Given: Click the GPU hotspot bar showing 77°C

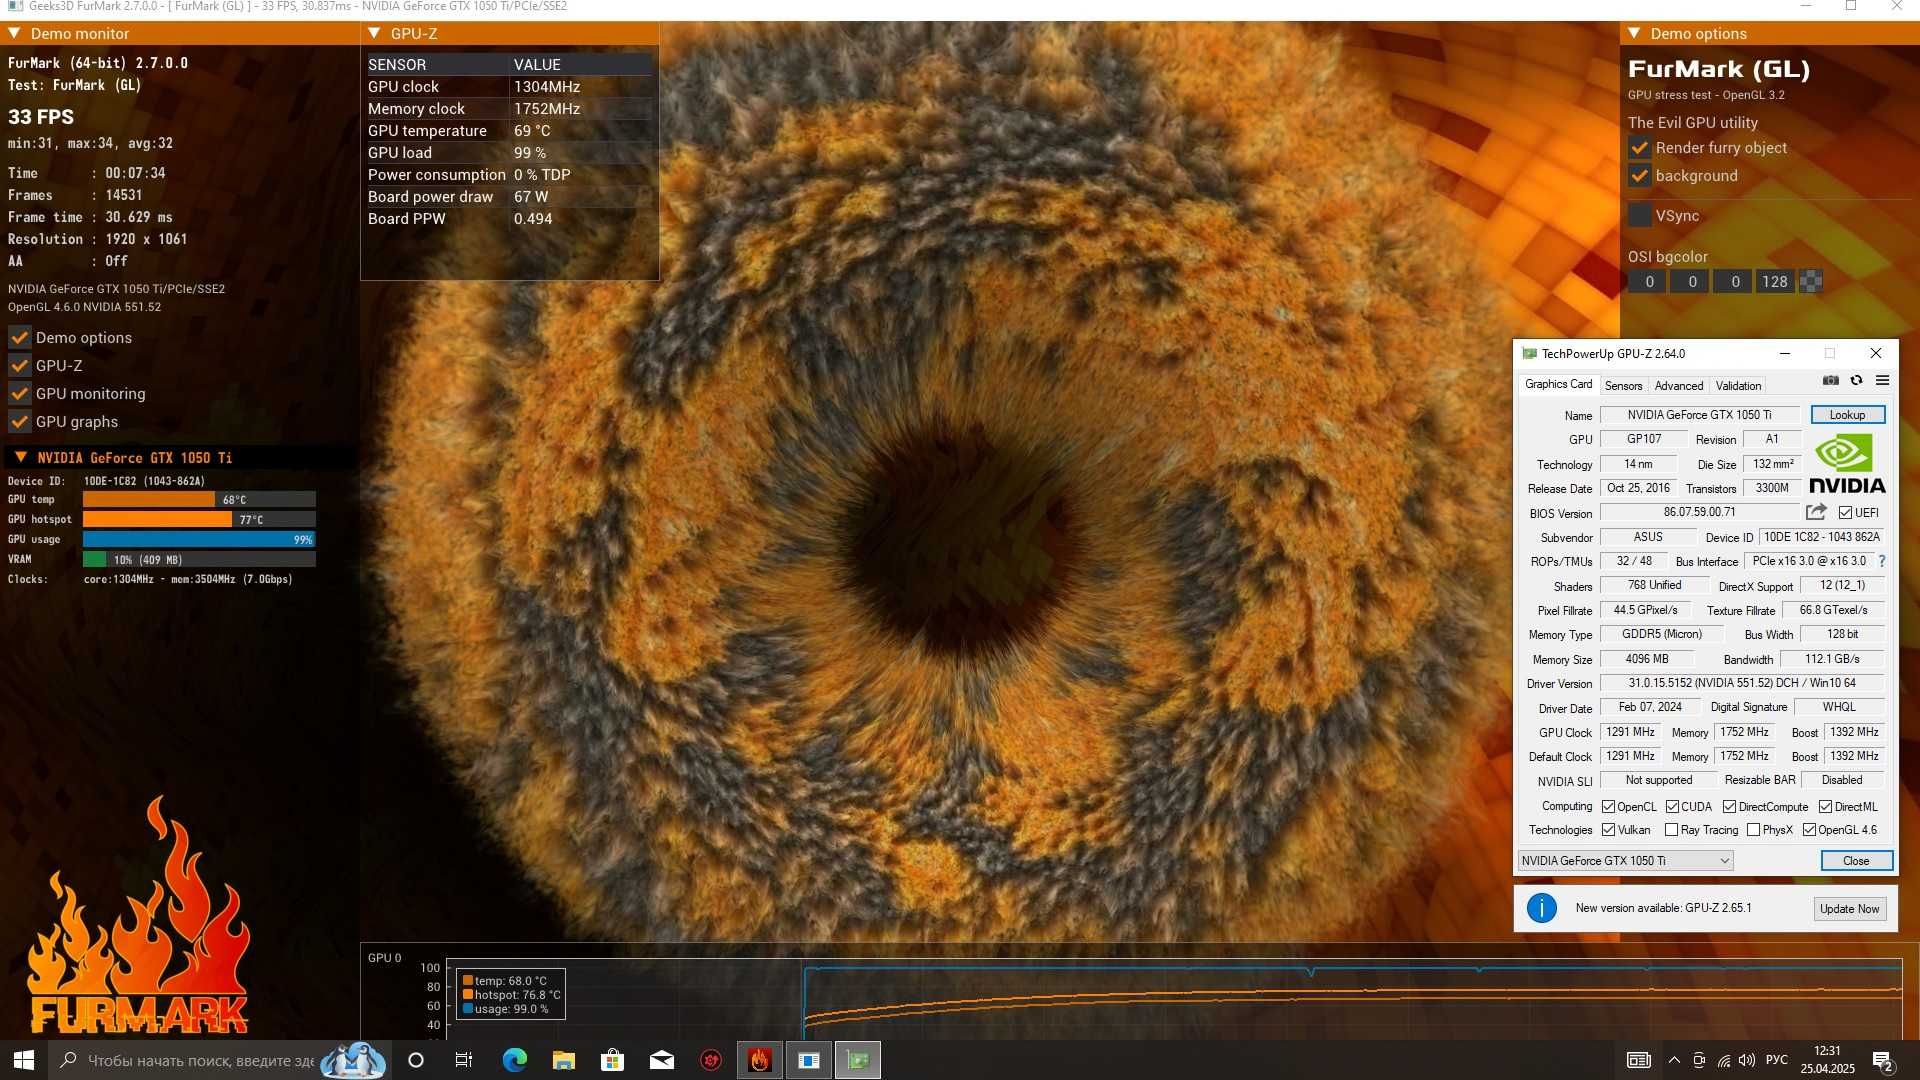Looking at the screenshot, I should coord(199,519).
